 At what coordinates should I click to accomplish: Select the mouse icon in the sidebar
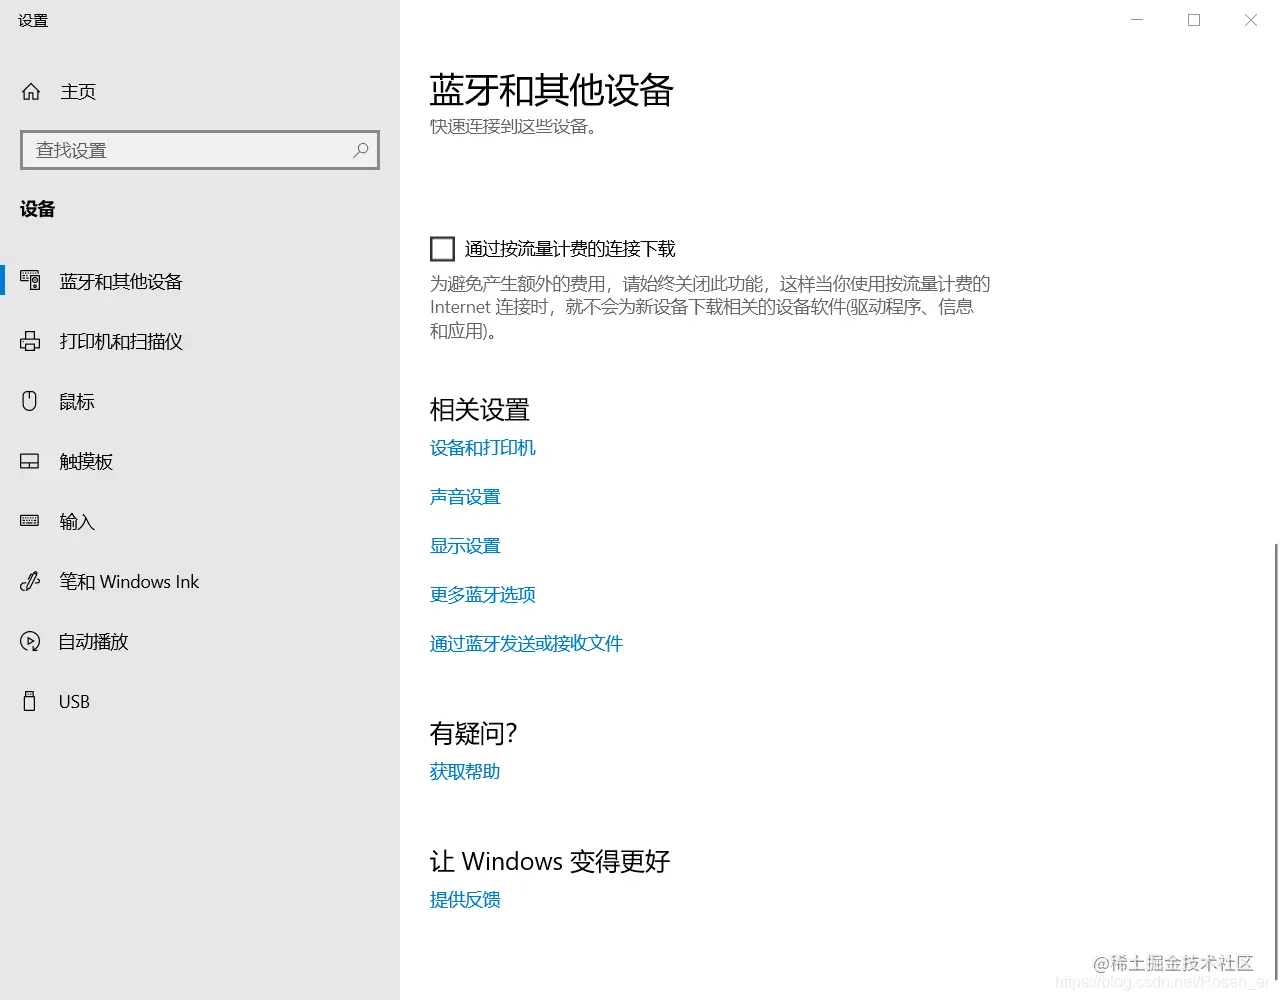pos(30,401)
